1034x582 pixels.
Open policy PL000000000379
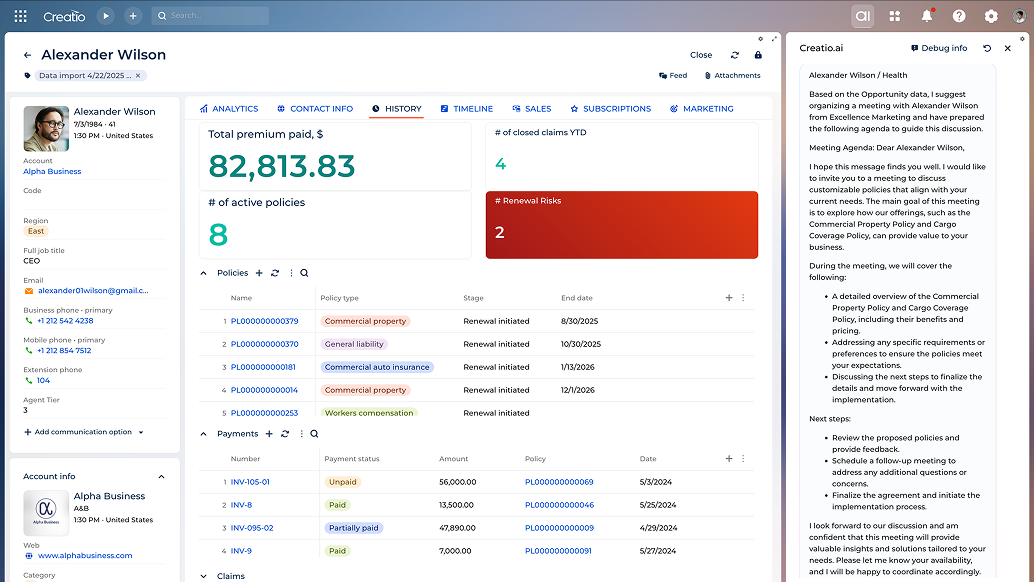pos(264,321)
